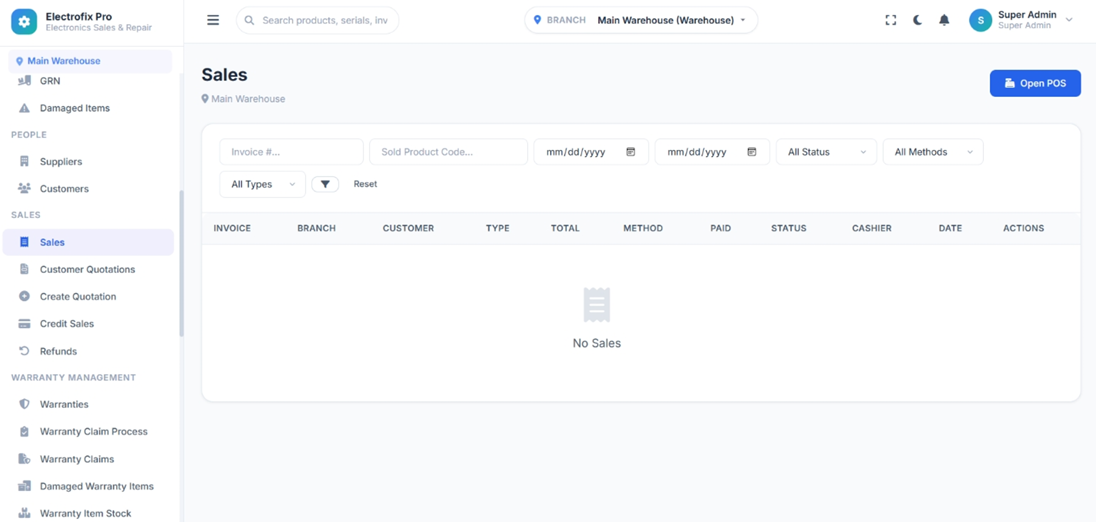Click the Electrofix Pro gear logo

(24, 21)
